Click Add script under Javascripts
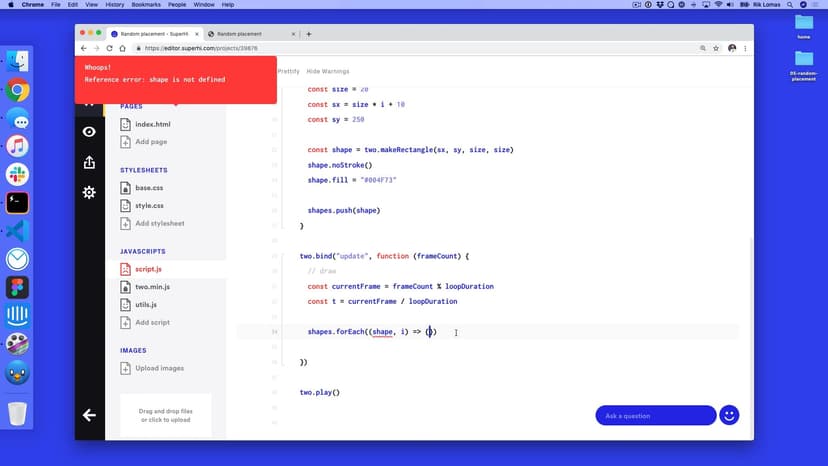This screenshot has height=466, width=828. (x=152, y=323)
